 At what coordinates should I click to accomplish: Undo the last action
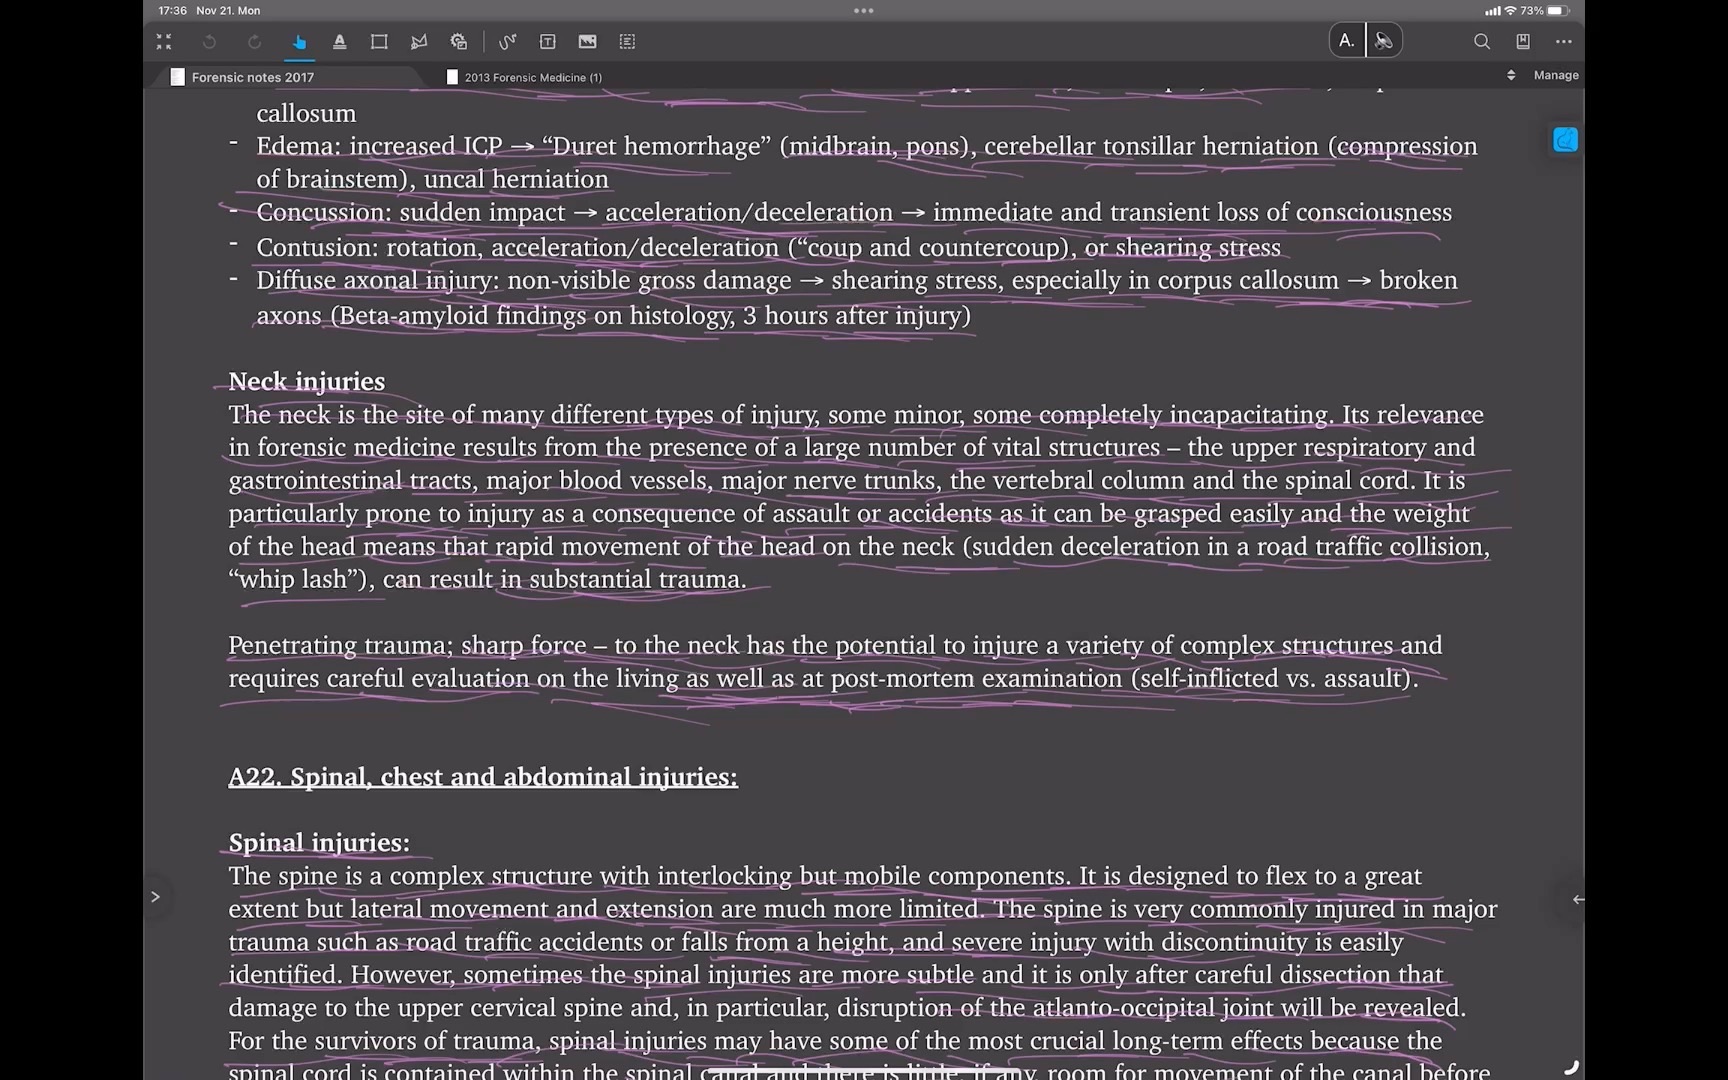(209, 42)
